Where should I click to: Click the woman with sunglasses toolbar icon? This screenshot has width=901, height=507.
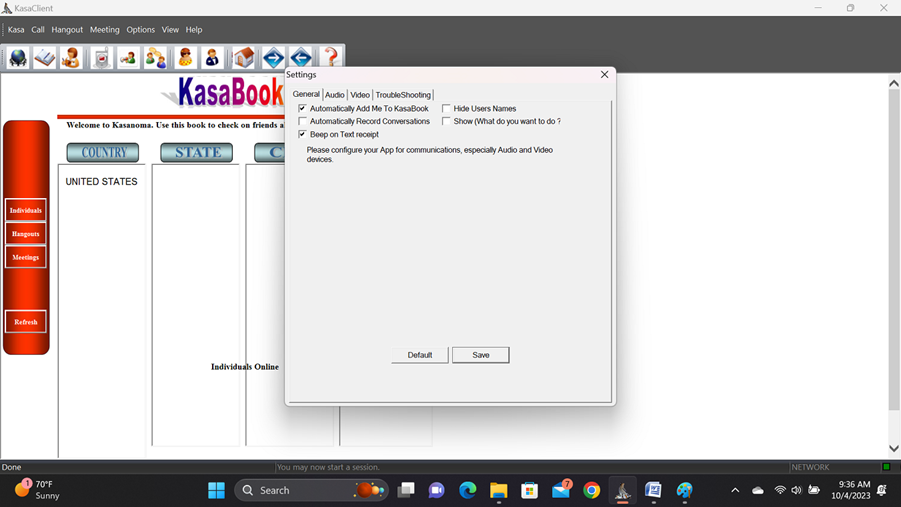(x=186, y=57)
